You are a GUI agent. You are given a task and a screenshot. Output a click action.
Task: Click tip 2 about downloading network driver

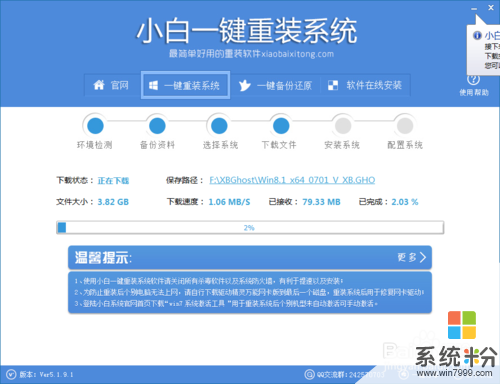click(x=249, y=292)
